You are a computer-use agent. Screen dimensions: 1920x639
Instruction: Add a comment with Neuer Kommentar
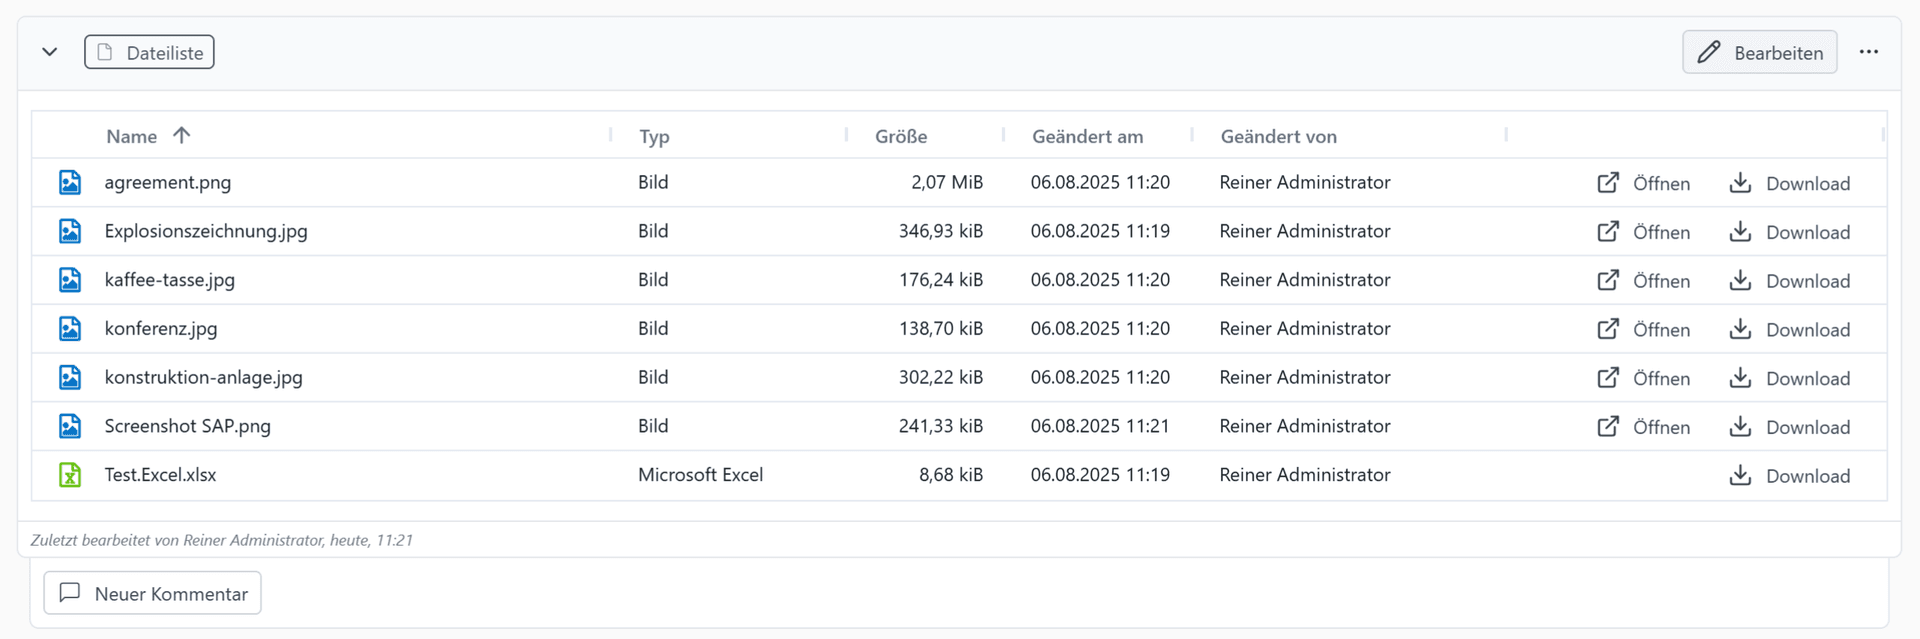click(x=153, y=593)
